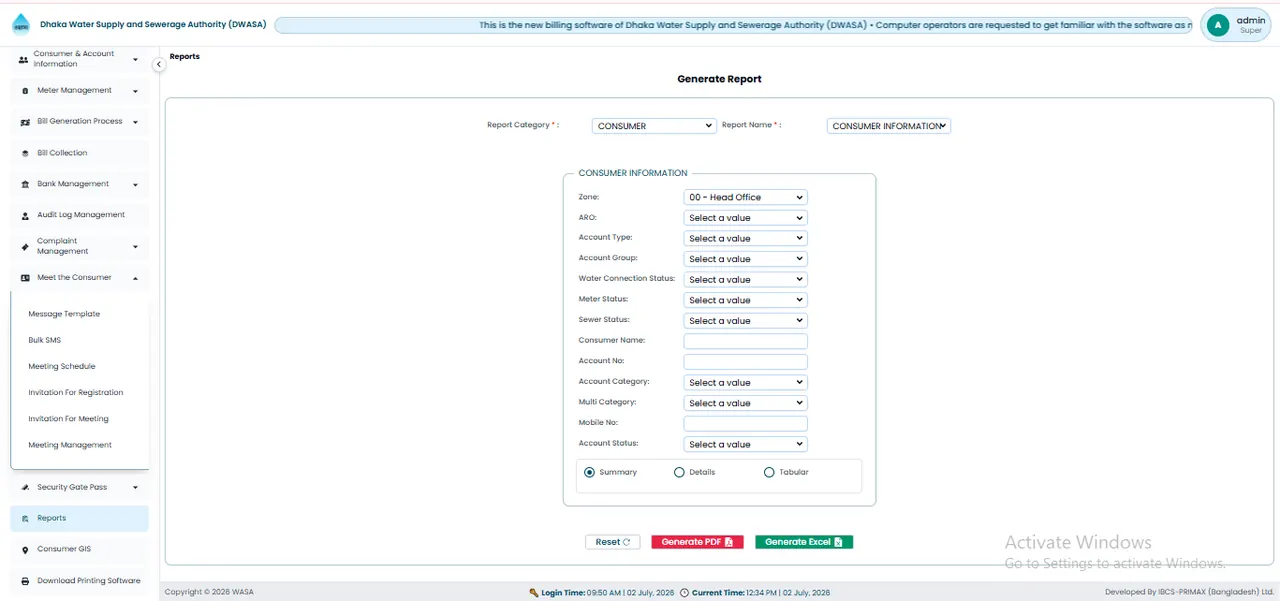This screenshot has height=601, width=1280.
Task: Collapse the sidebar with the chevron button
Action: (x=158, y=64)
